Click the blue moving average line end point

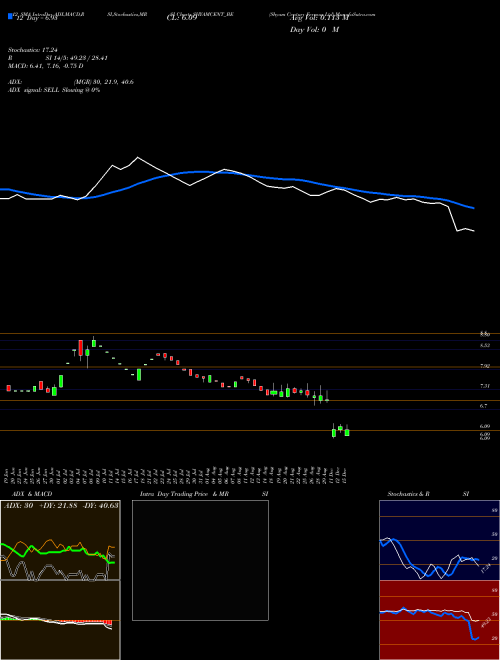[474, 208]
